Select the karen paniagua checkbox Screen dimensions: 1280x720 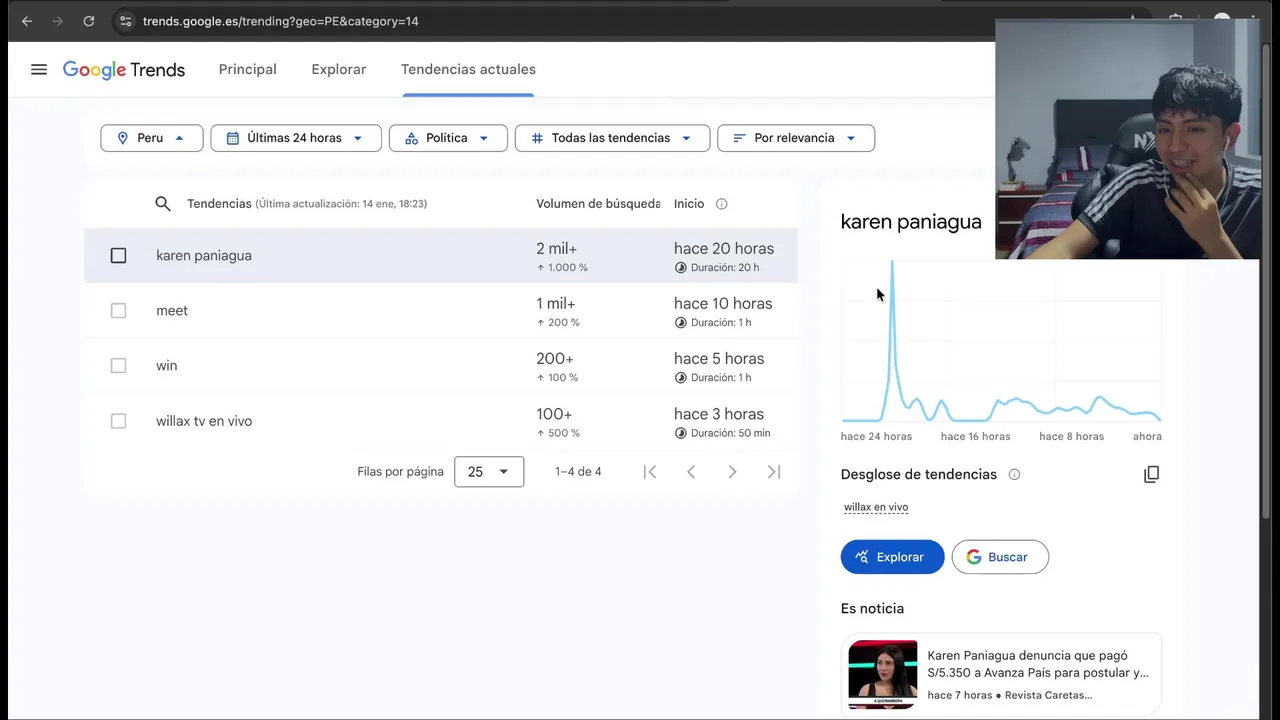pyautogui.click(x=118, y=256)
